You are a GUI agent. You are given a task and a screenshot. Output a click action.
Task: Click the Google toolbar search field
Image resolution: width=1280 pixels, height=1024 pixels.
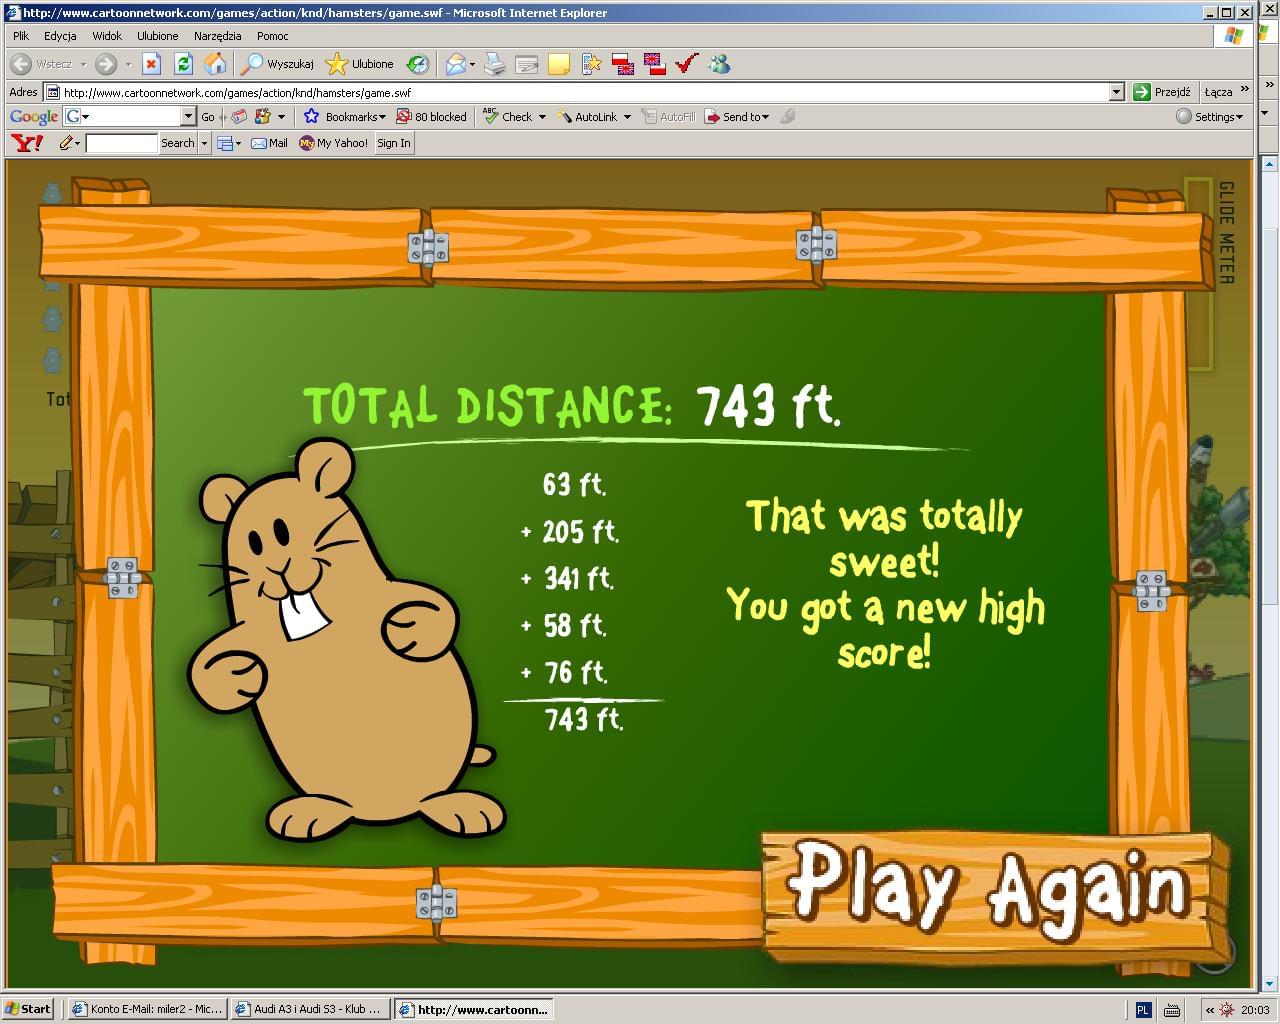click(x=130, y=117)
